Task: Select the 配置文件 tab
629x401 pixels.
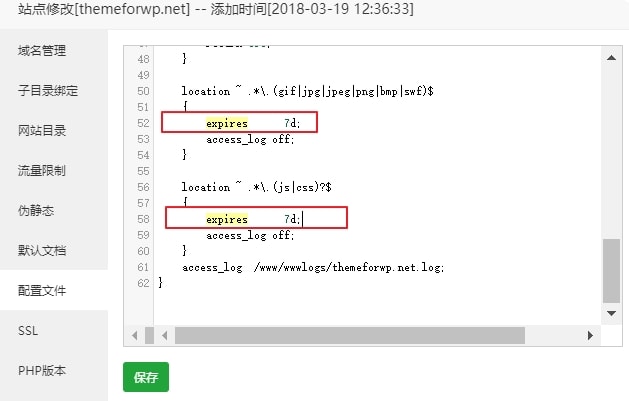Action: (x=42, y=290)
